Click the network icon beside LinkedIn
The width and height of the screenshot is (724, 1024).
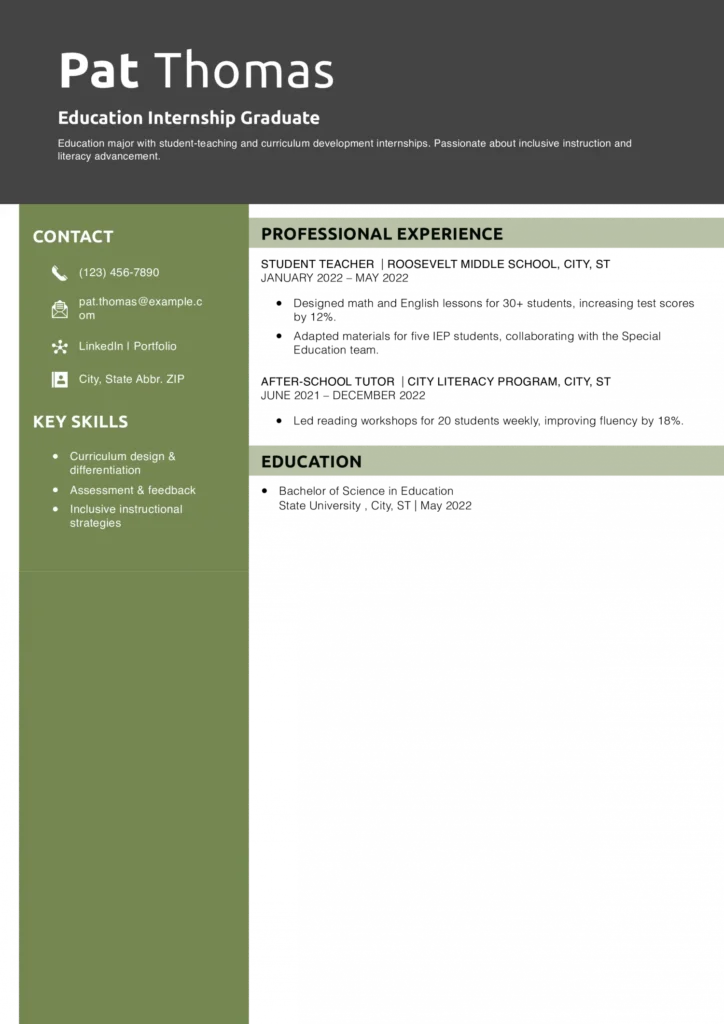[x=59, y=347]
